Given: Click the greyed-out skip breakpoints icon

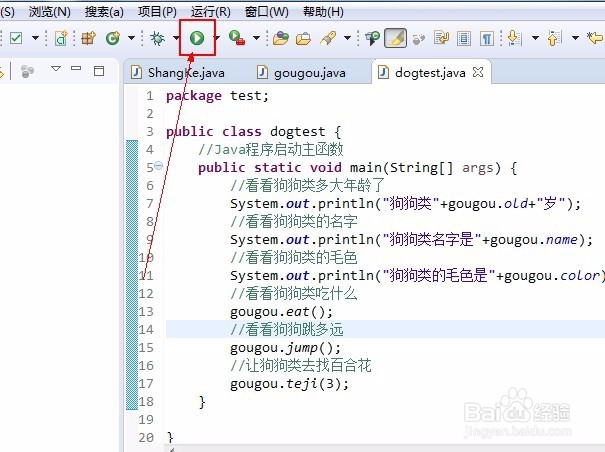Looking at the screenshot, I should pos(419,39).
